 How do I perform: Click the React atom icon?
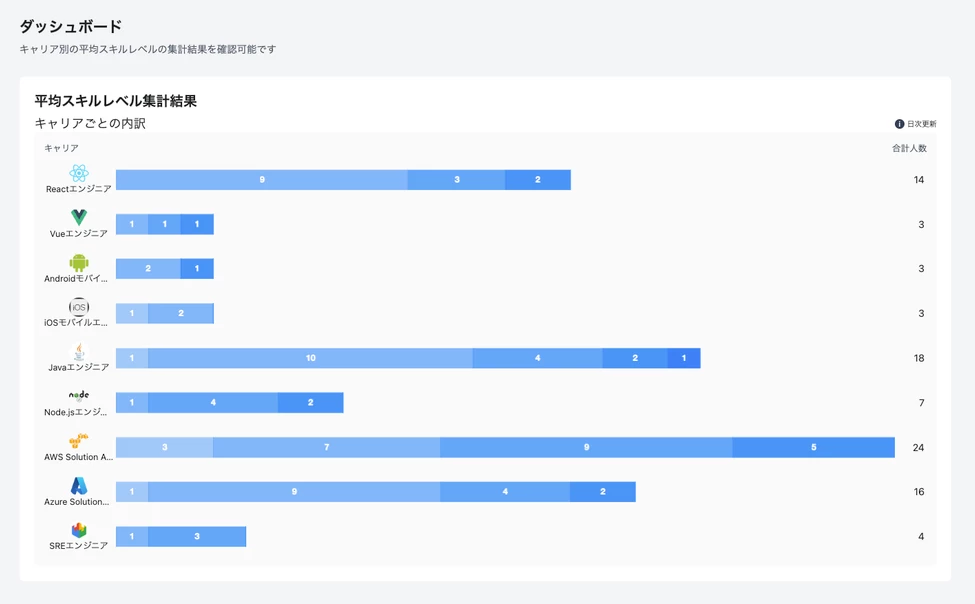[79, 173]
